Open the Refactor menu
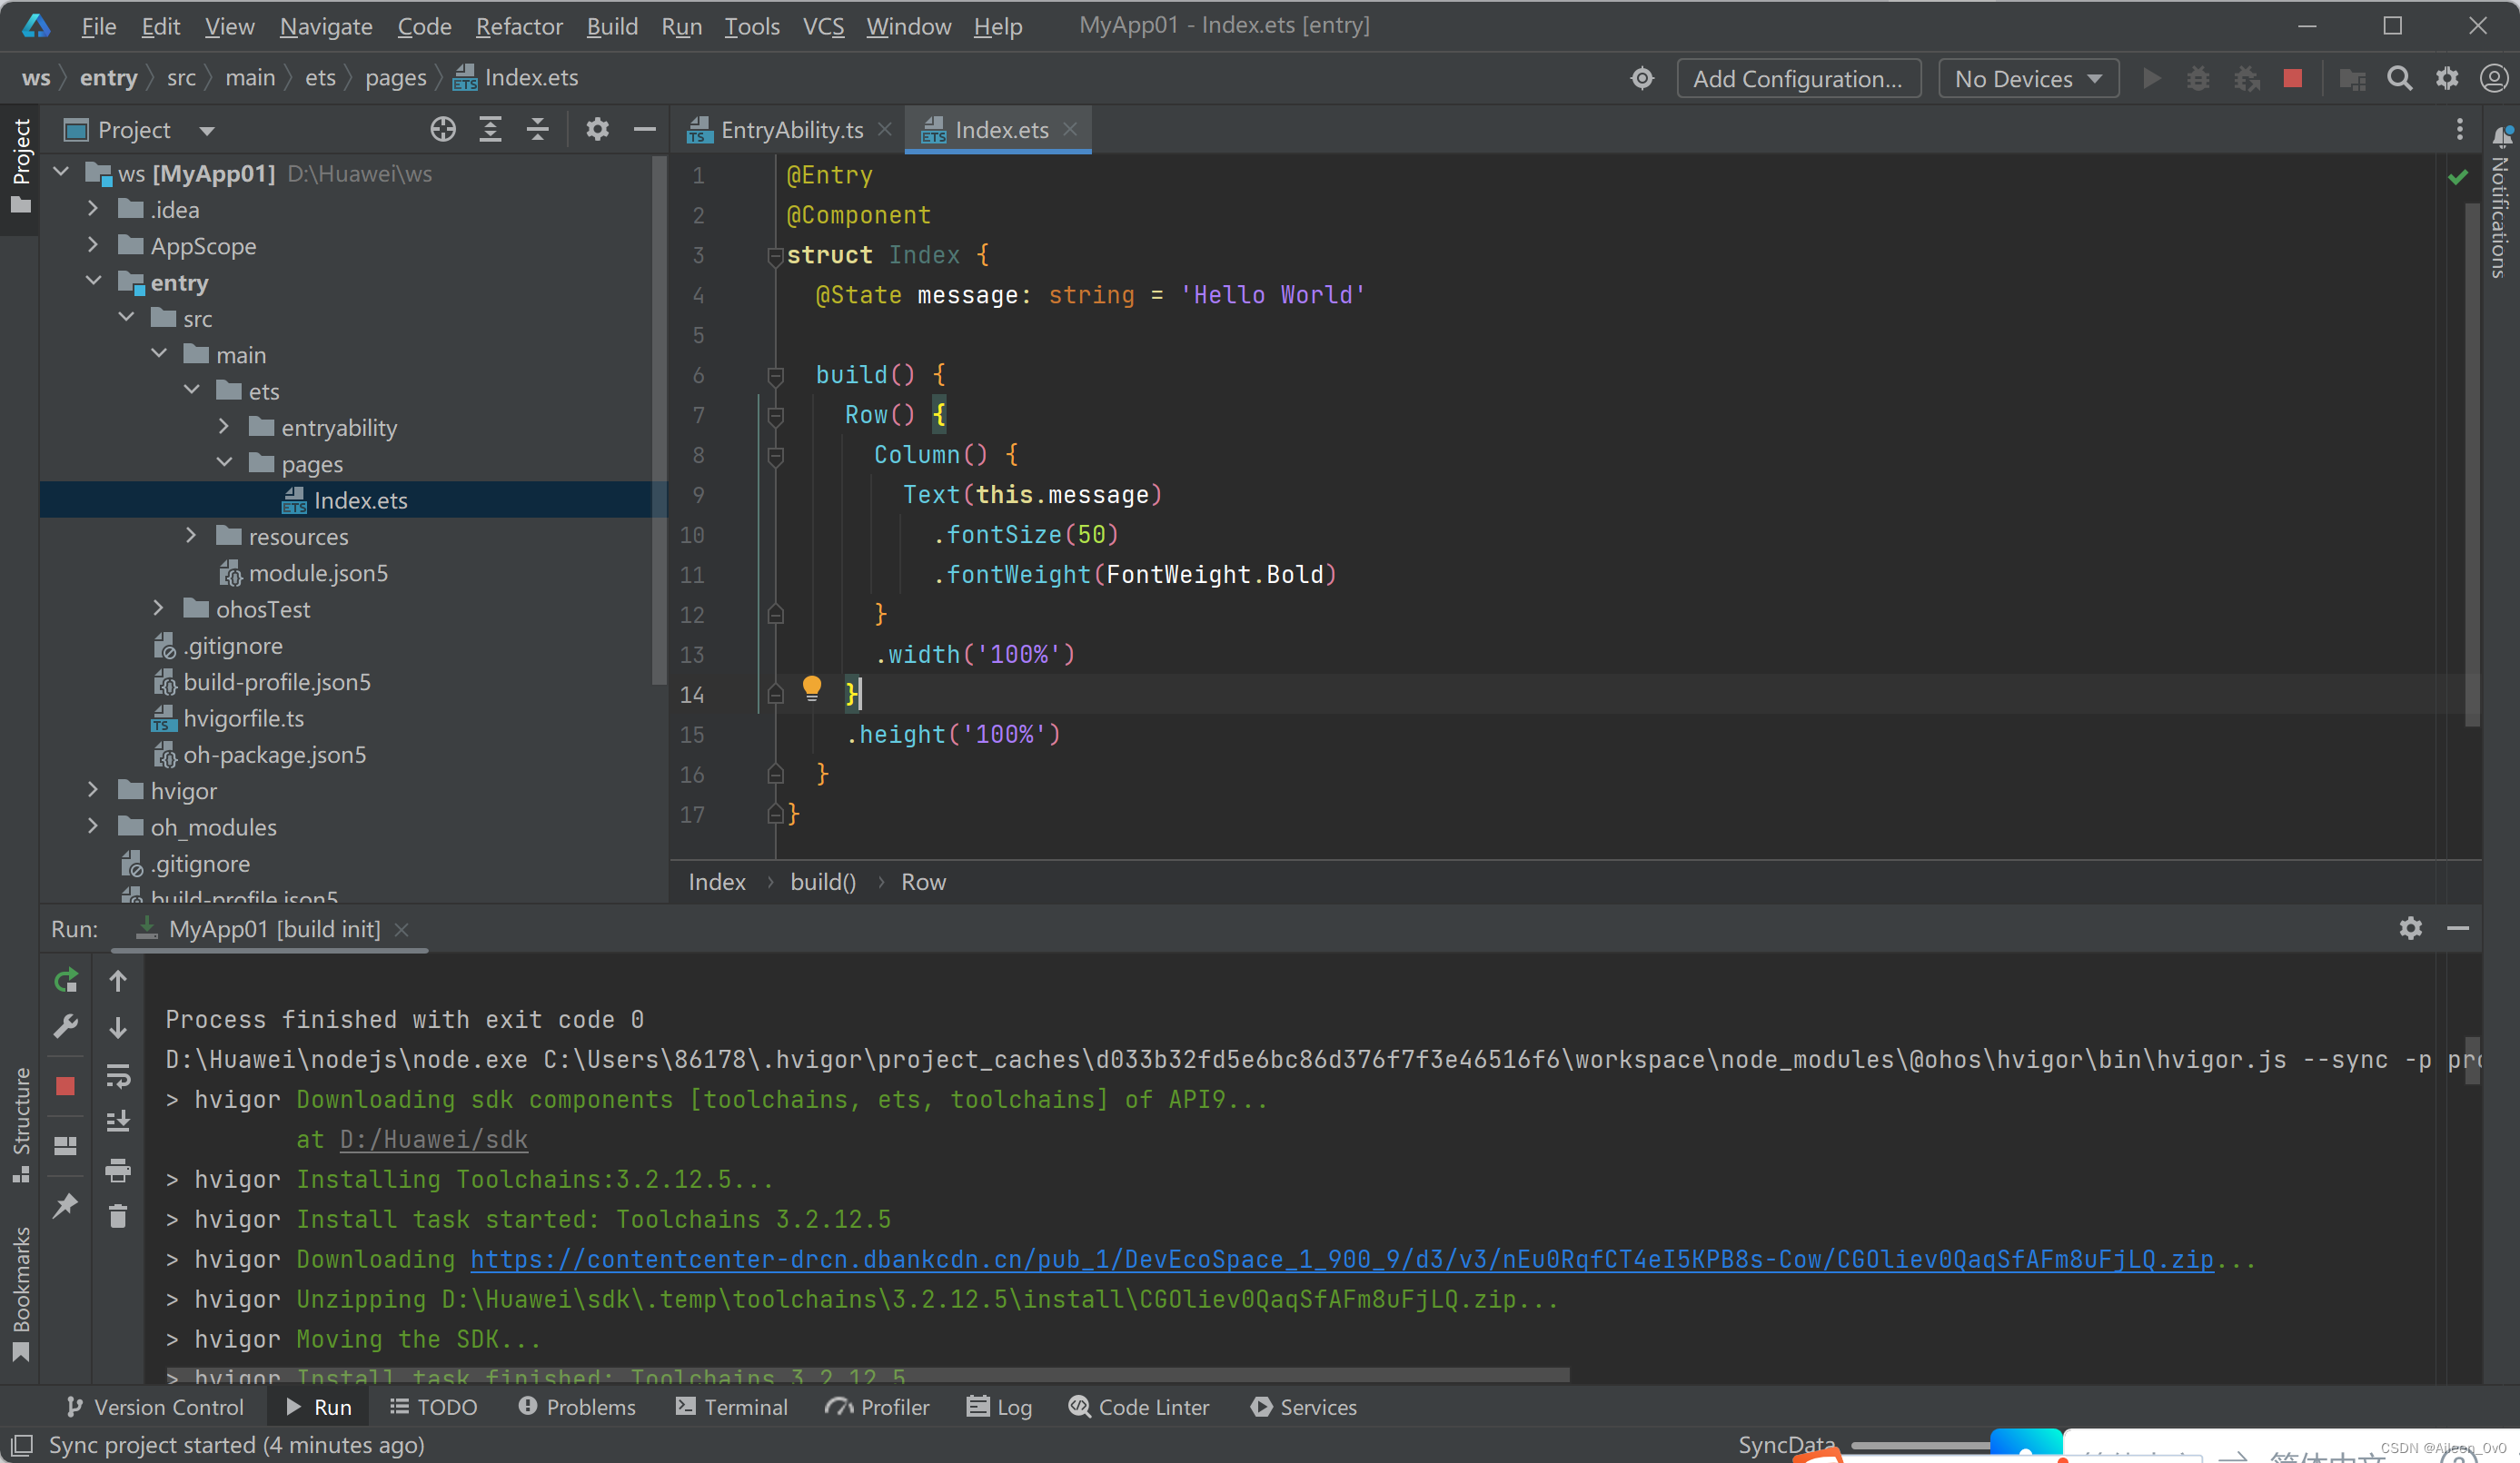 click(519, 26)
